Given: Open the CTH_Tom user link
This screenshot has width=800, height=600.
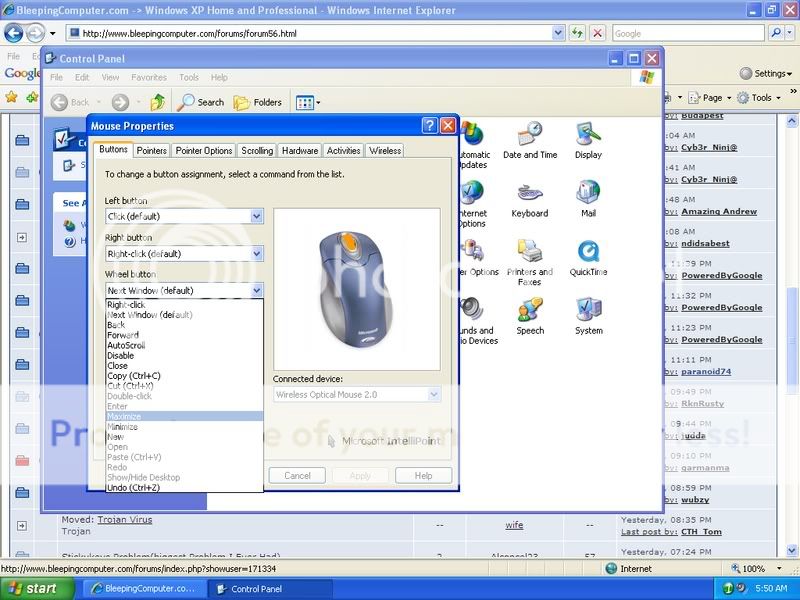Looking at the screenshot, I should coord(701,532).
